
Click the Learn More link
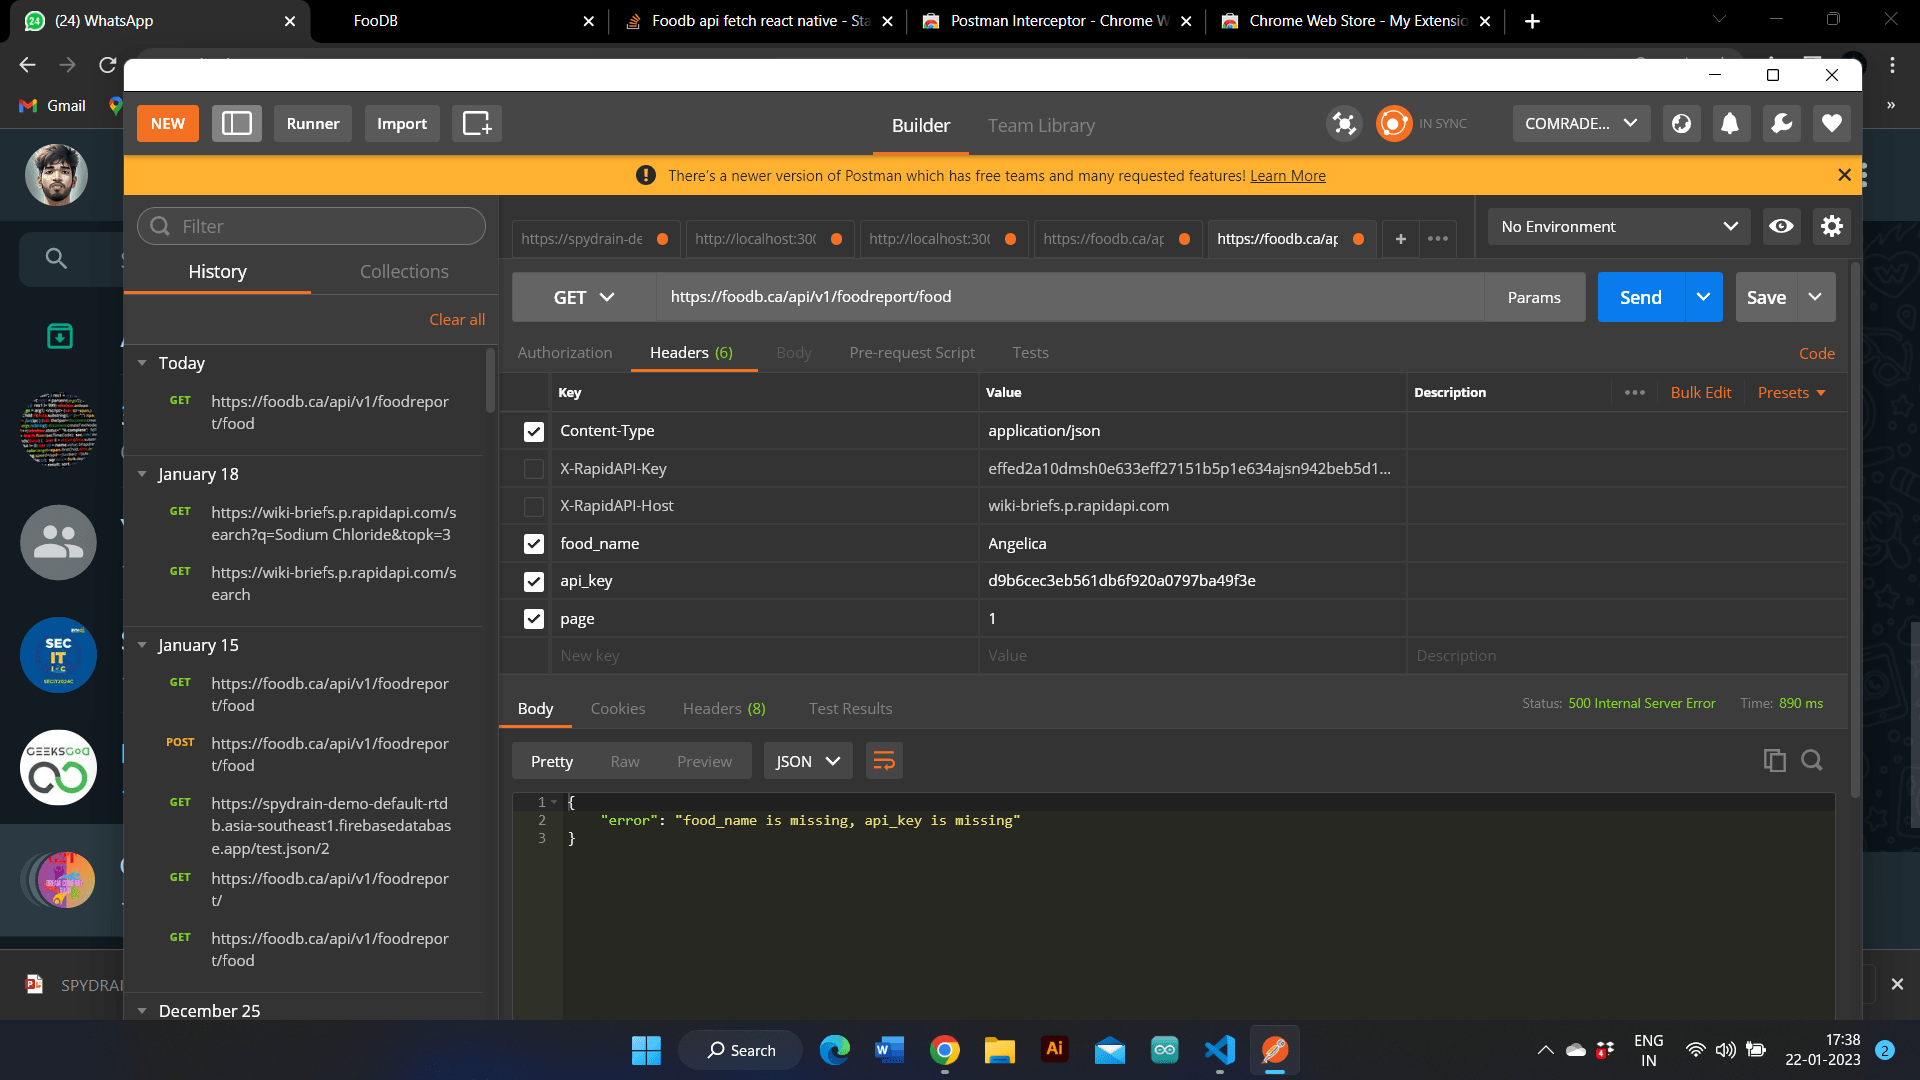tap(1287, 176)
